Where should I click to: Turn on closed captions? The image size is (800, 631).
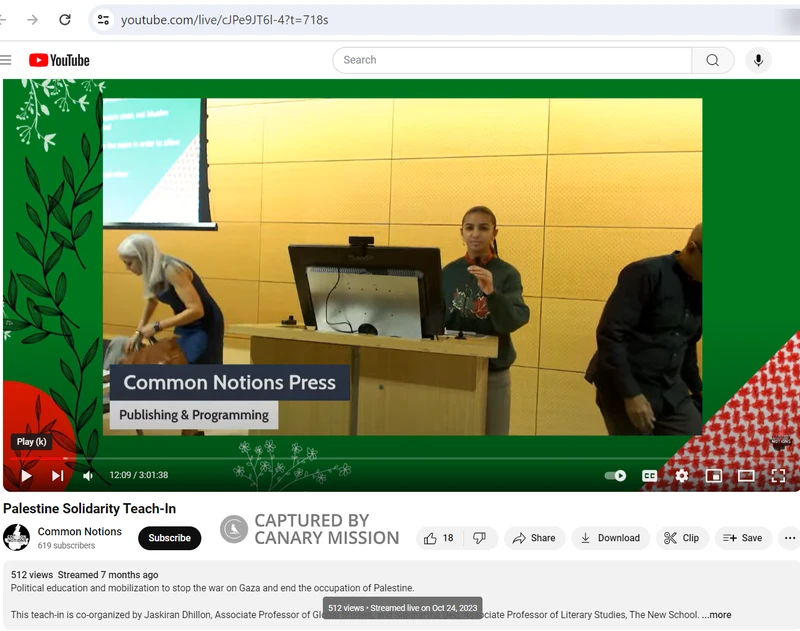(x=649, y=475)
